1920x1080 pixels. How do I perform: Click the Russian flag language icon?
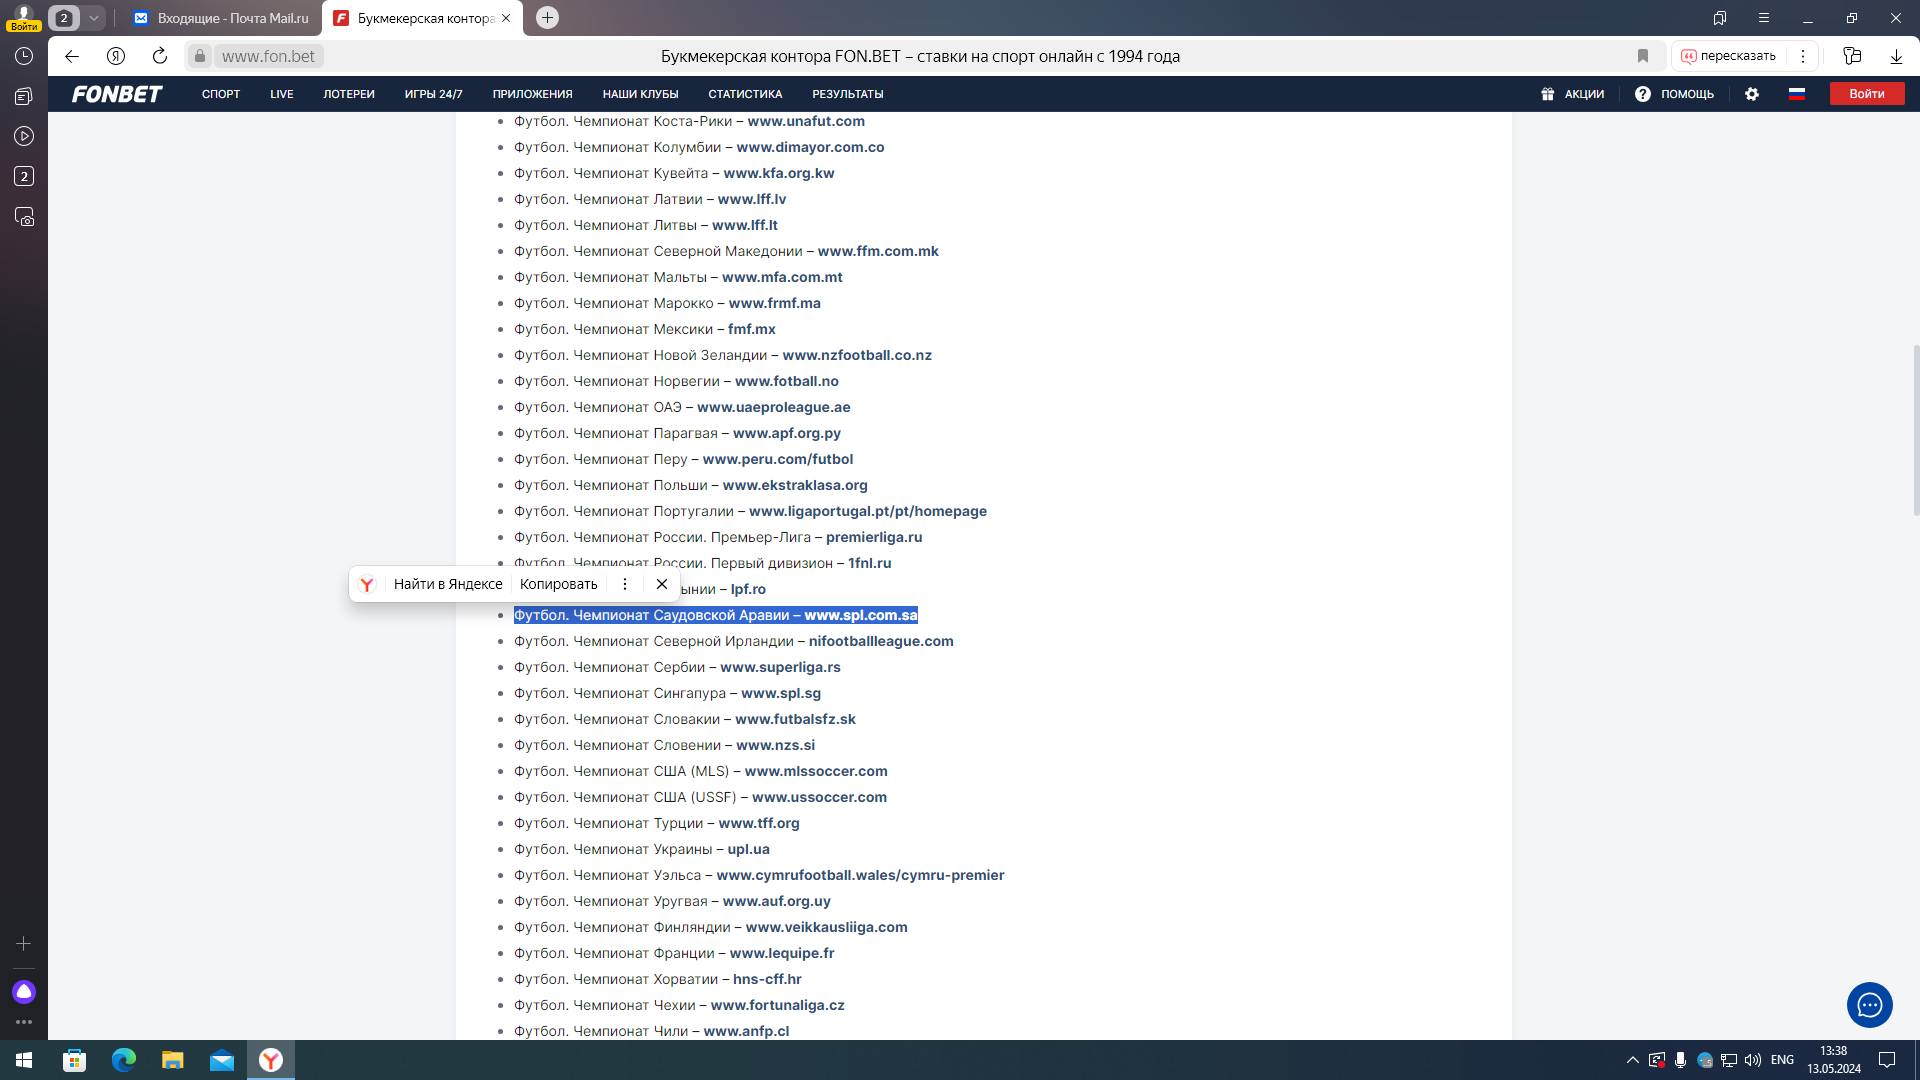[x=1797, y=94]
